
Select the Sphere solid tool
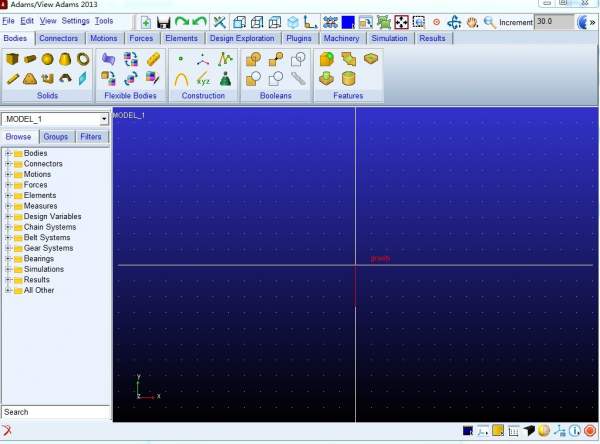pos(47,59)
